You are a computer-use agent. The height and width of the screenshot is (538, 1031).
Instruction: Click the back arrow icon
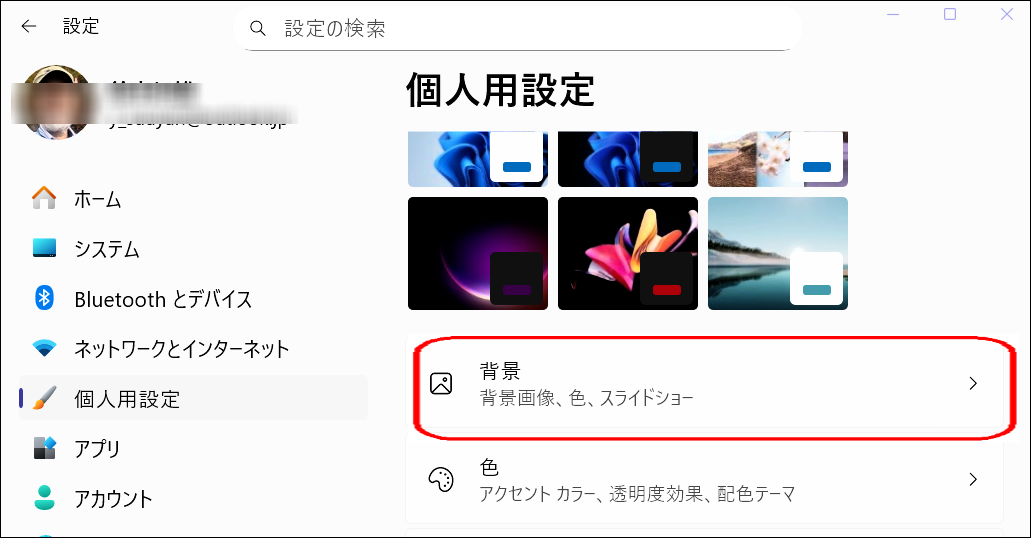coord(28,26)
